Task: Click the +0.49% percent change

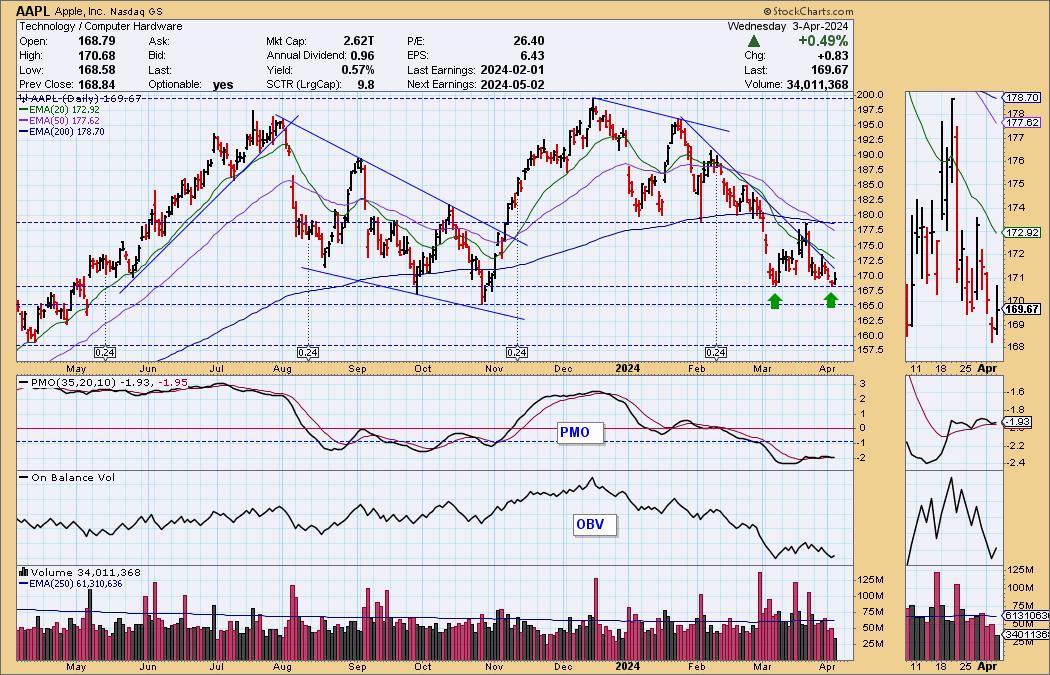Action: [x=823, y=42]
